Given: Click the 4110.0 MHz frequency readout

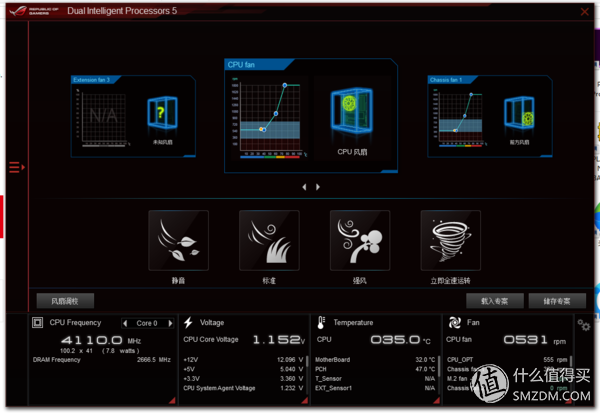Looking at the screenshot, I should point(101,340).
